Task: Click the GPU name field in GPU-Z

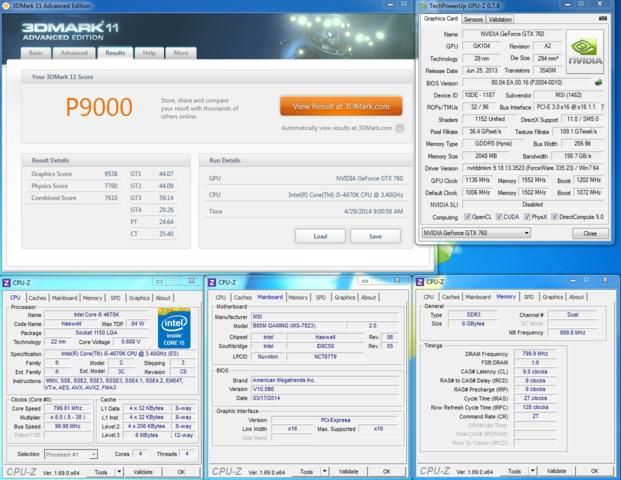Action: click(x=512, y=34)
